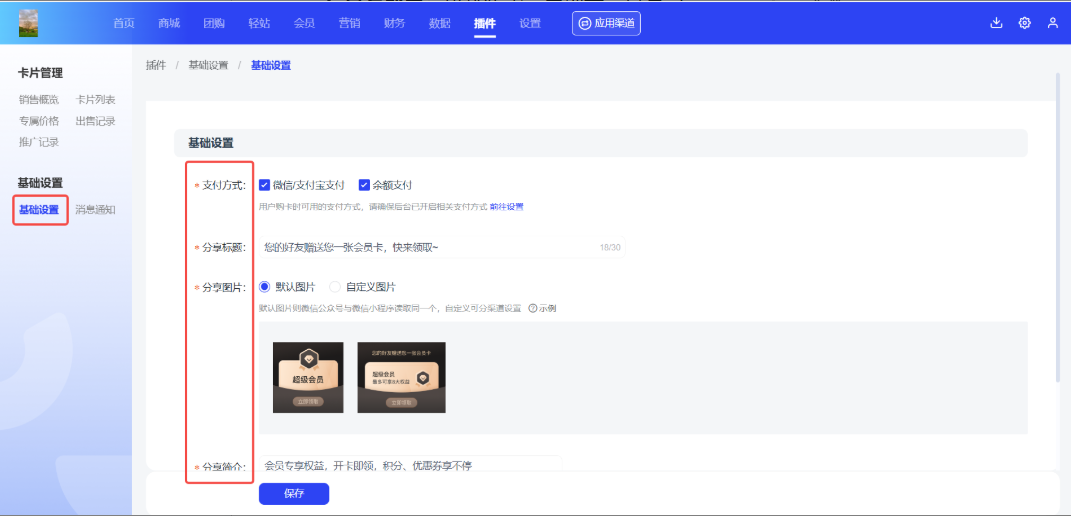Follow the 前往设置 link
Screen dimensions: 1071x516
click(506, 207)
